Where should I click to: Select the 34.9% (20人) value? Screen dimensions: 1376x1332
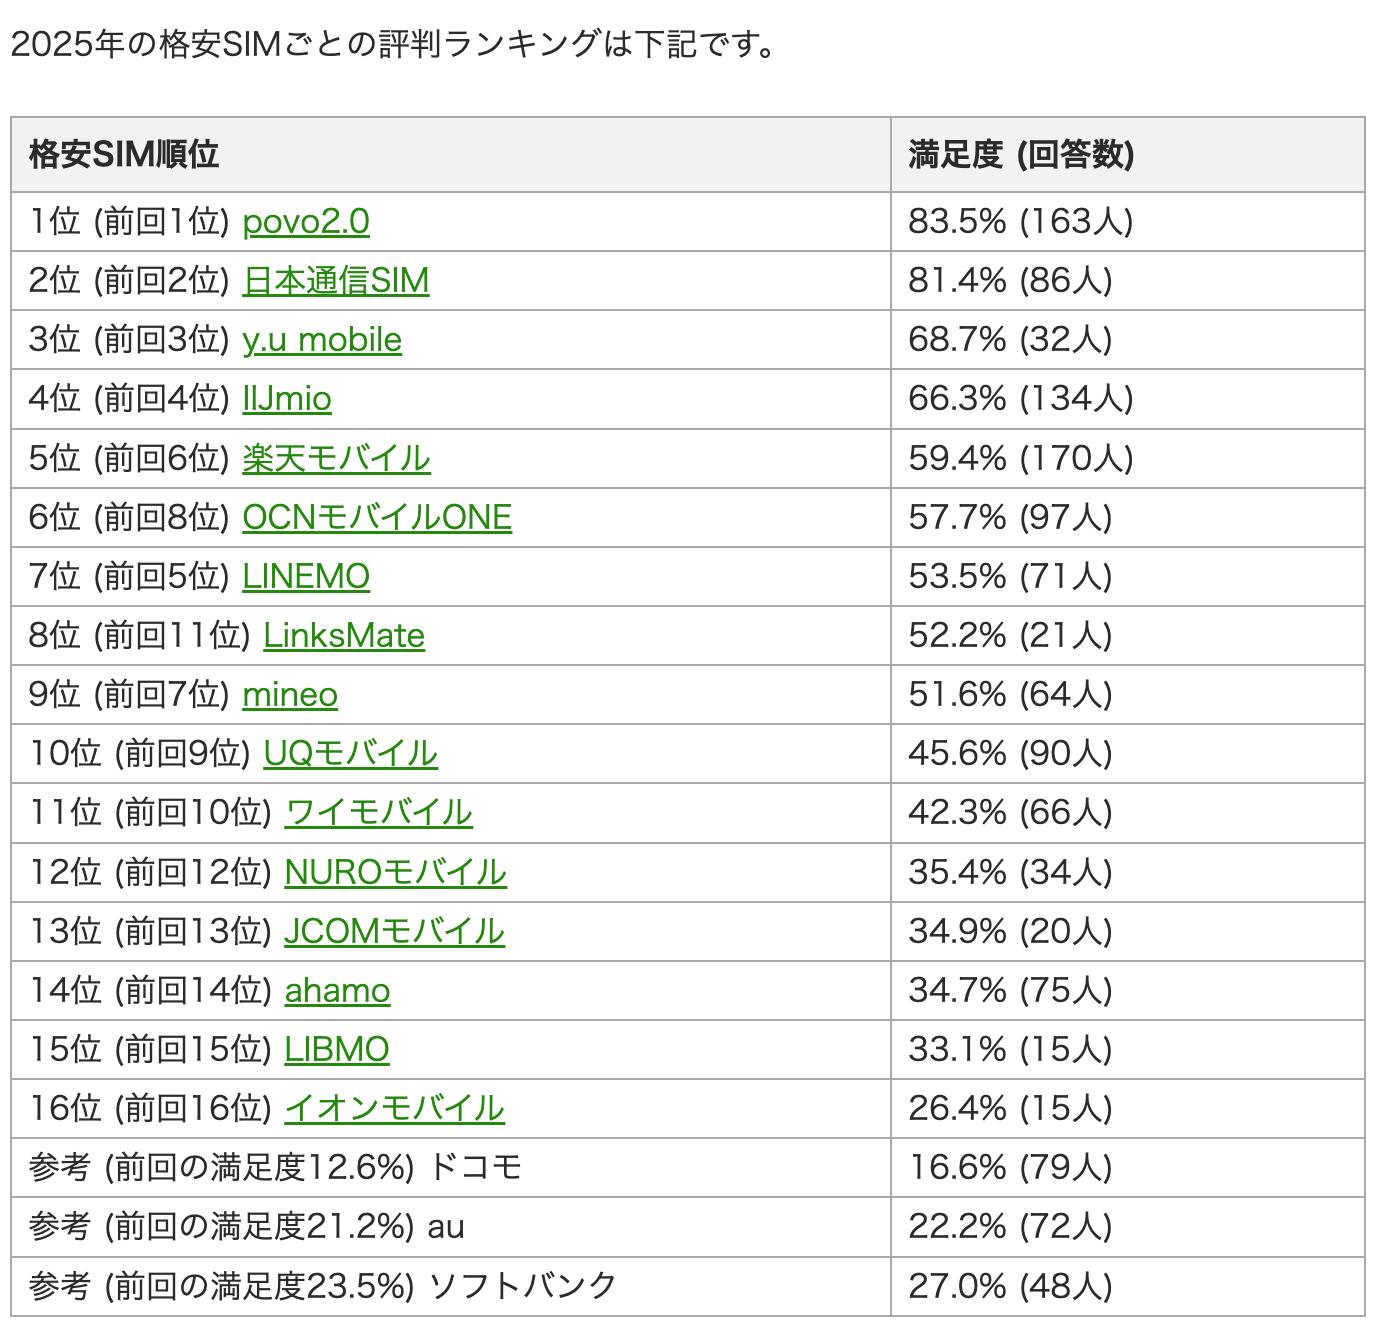(1010, 931)
